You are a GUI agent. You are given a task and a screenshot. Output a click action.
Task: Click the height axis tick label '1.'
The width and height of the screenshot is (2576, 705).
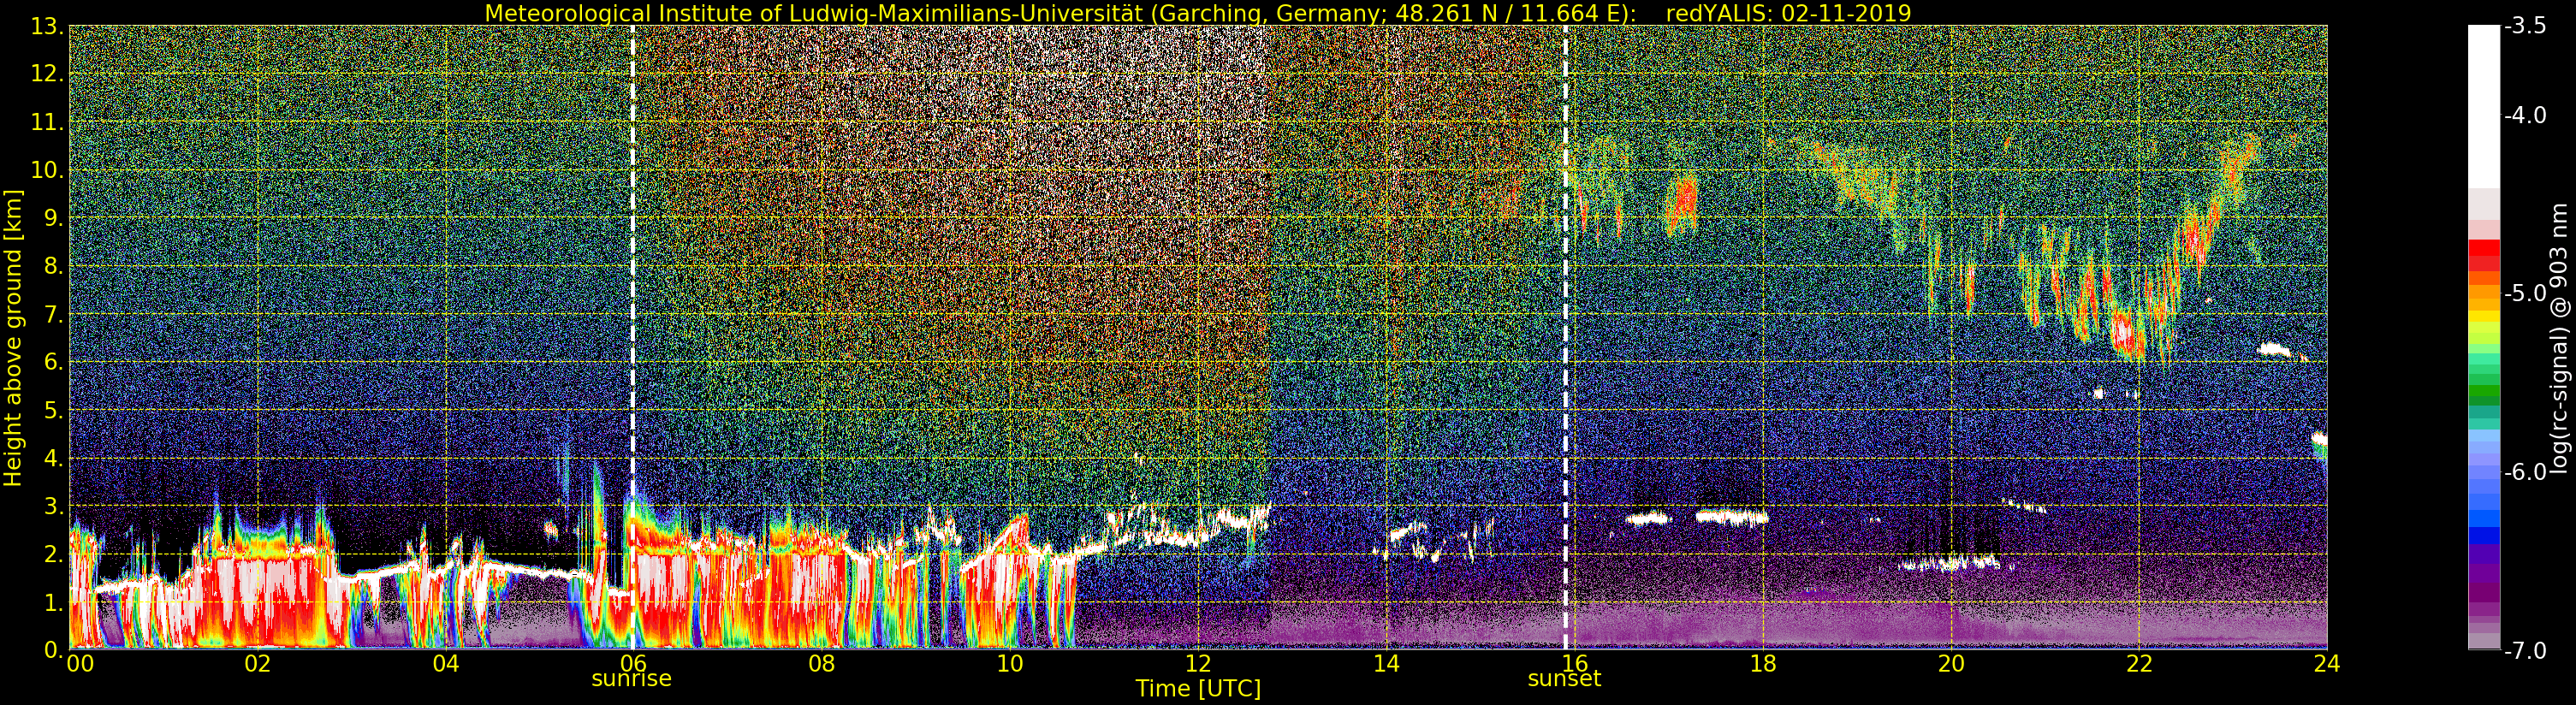[53, 603]
